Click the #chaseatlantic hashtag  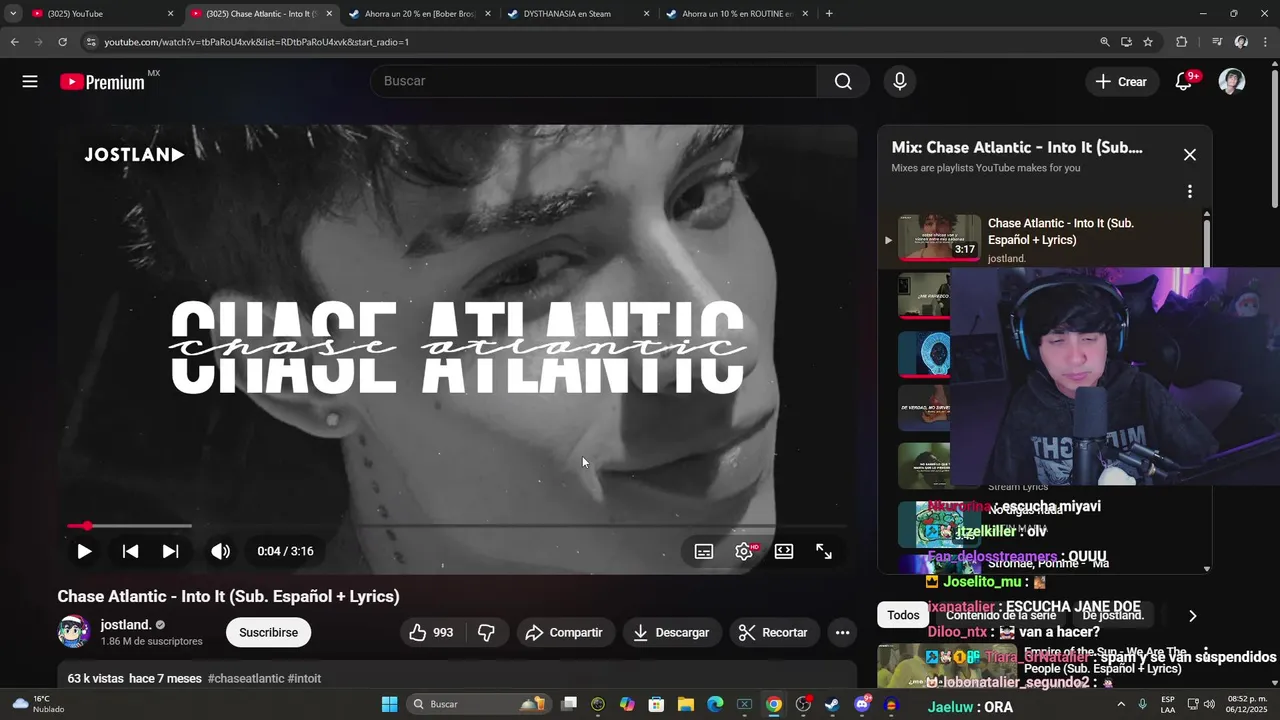(x=246, y=678)
